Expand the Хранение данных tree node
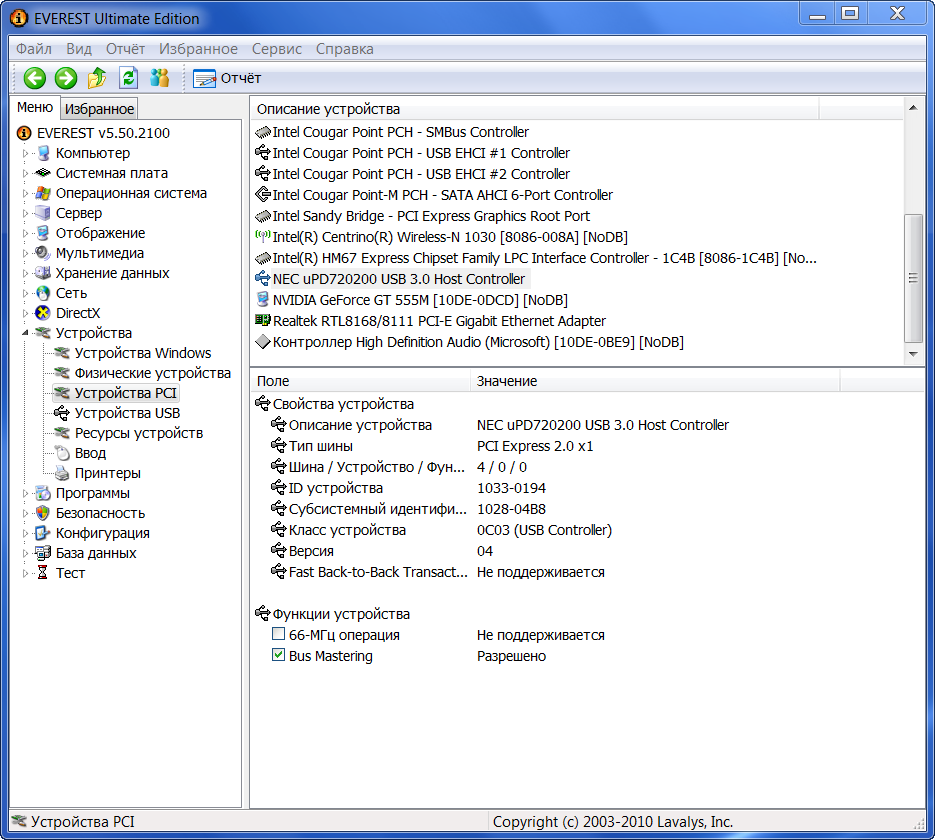Screen dimensions: 935x840 (26, 273)
